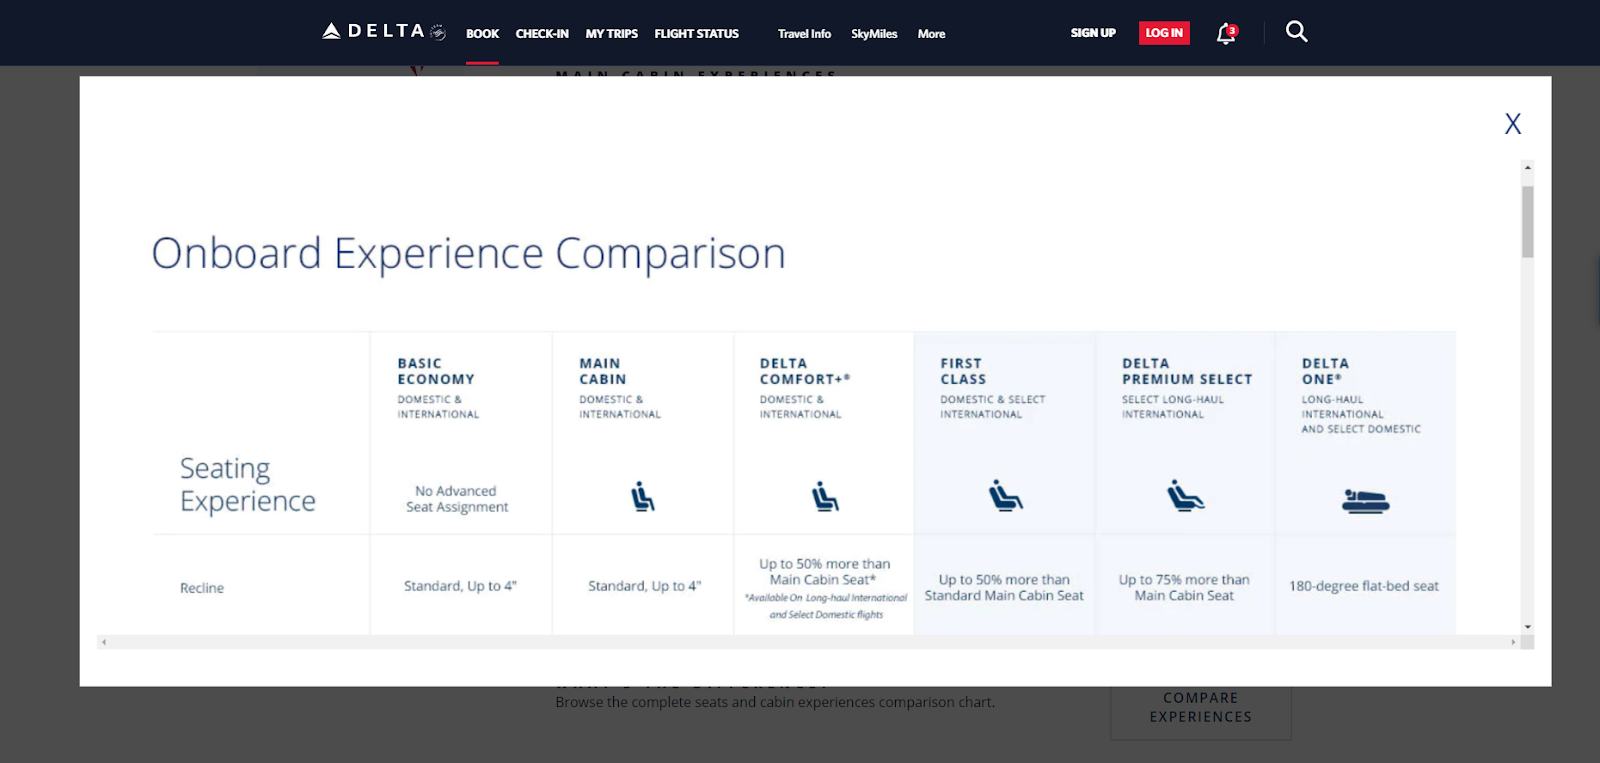
Task: Click the horizontal scroll right arrow
Action: [1513, 642]
